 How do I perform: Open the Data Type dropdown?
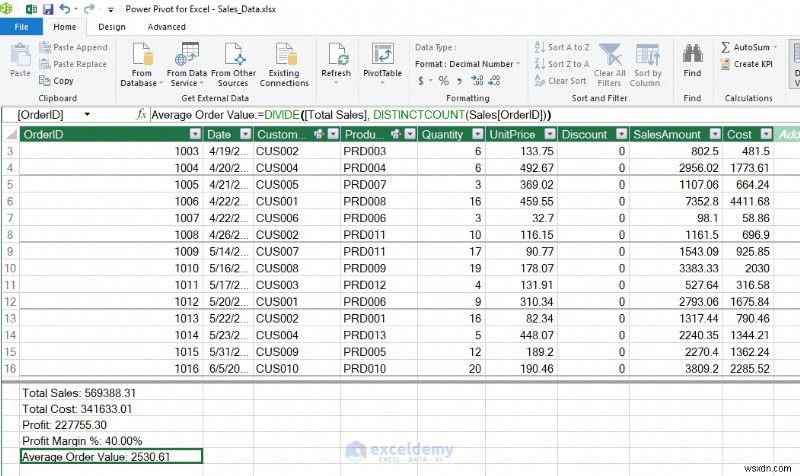pyautogui.click(x=439, y=47)
